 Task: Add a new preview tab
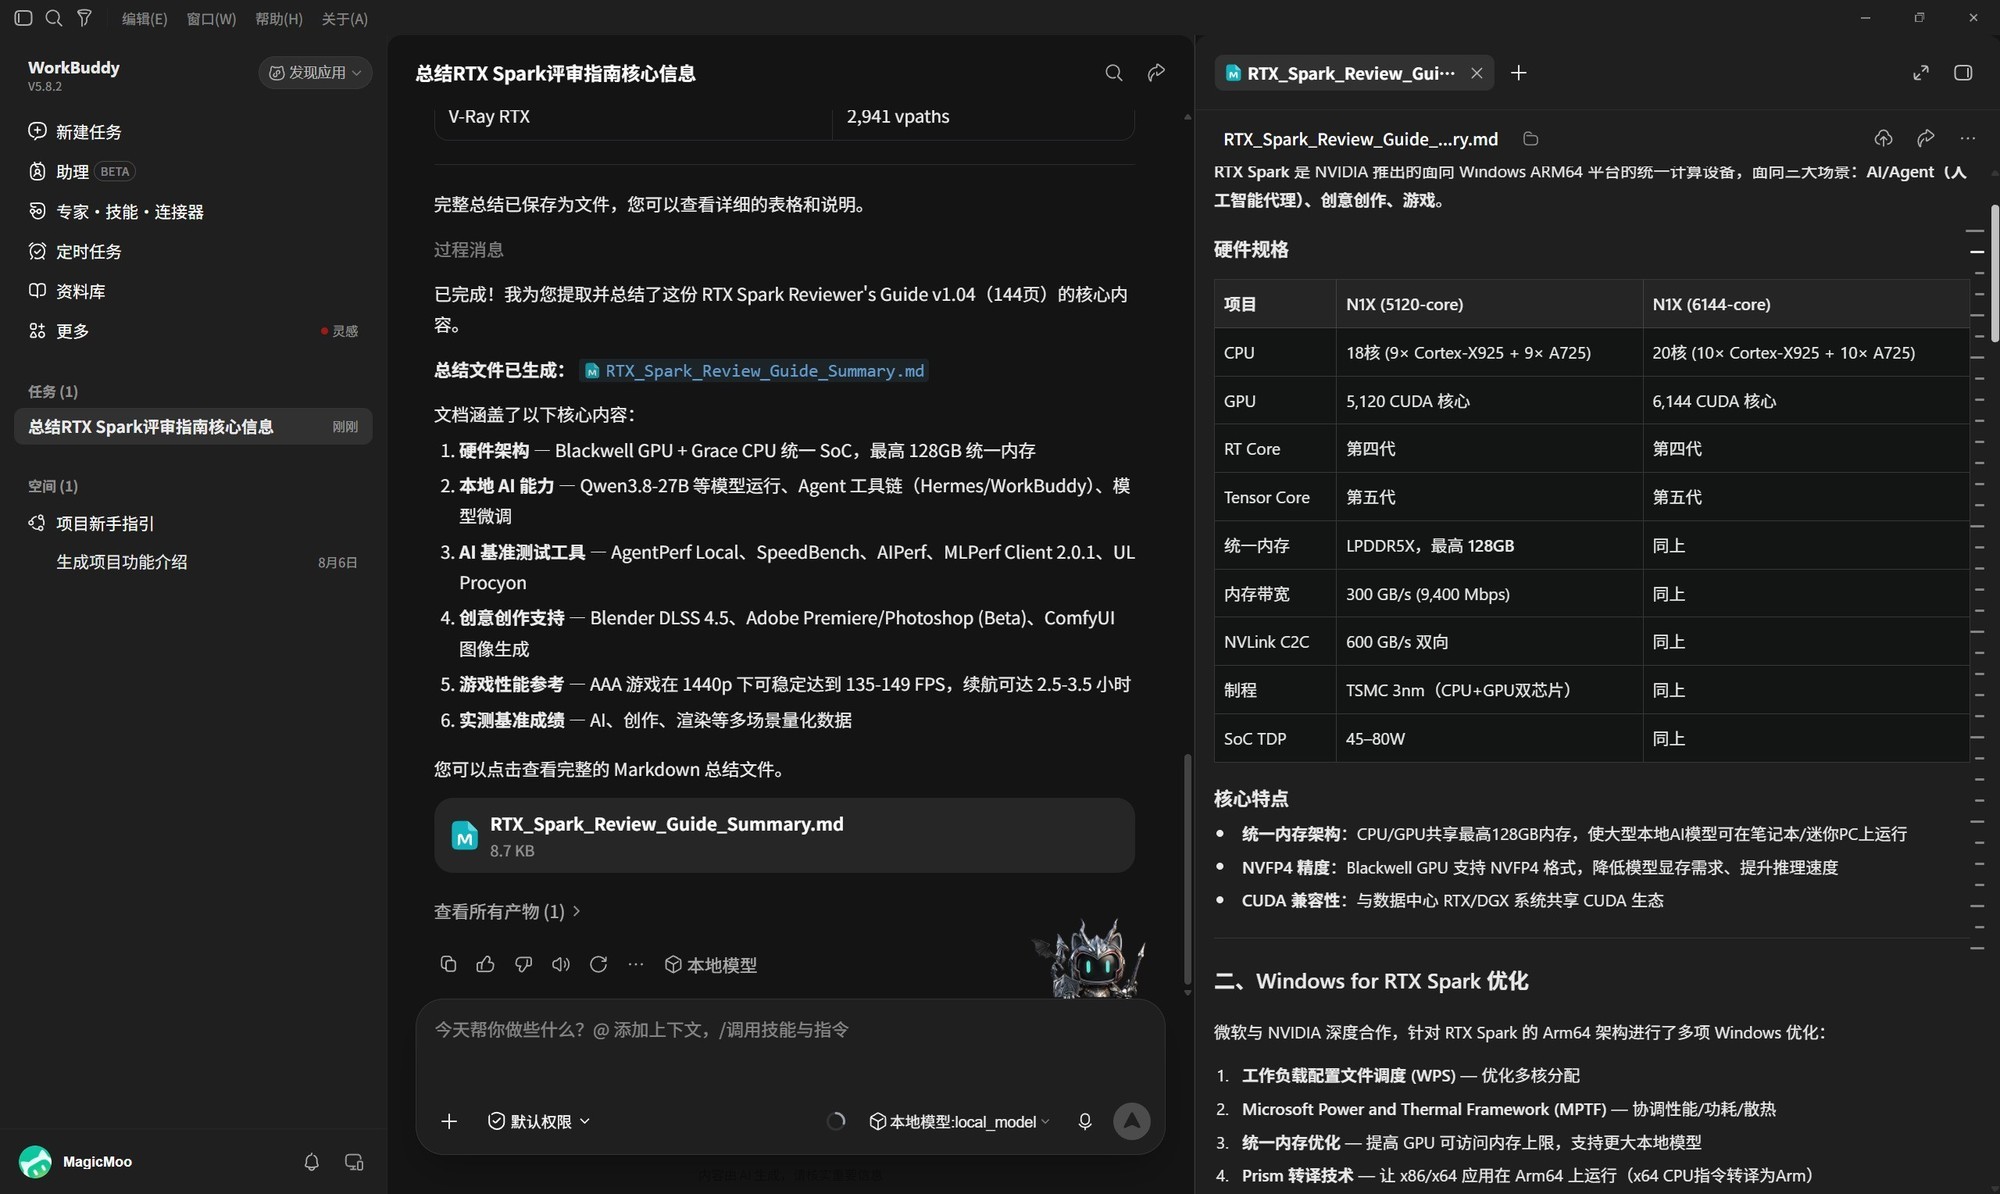[x=1518, y=73]
